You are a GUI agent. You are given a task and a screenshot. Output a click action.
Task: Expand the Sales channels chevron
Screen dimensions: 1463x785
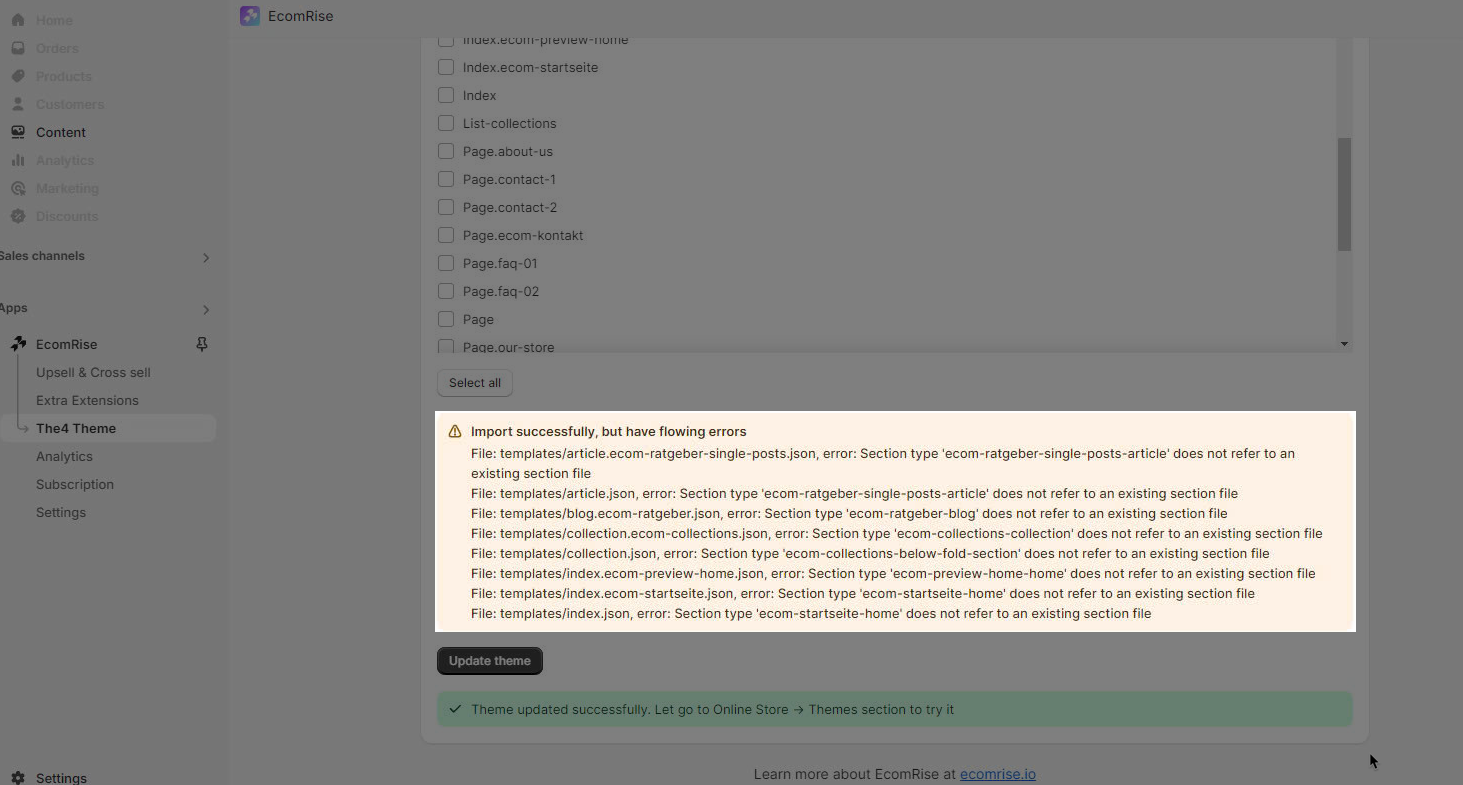(x=206, y=257)
